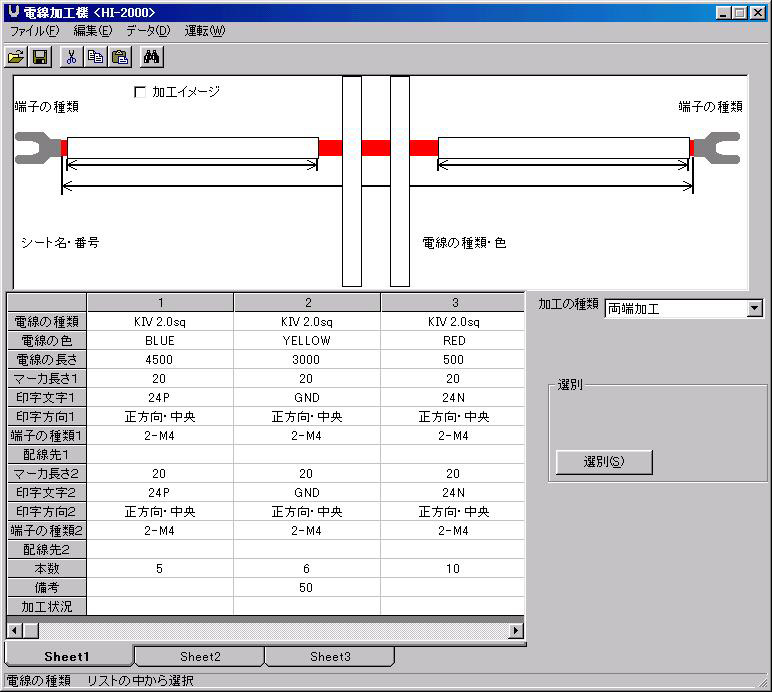Click the 印字文字1 cell 24N
The width and height of the screenshot is (772, 692).
tap(453, 398)
